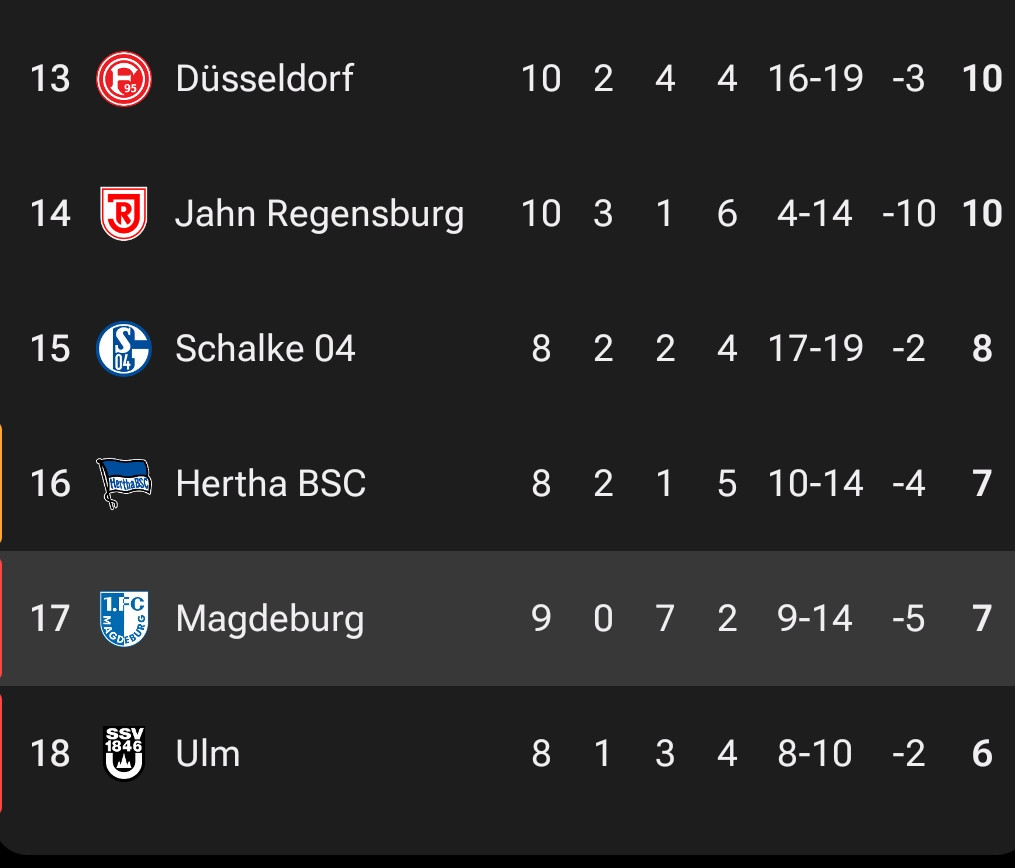Screen dimensions: 1015x868
Task: Open the Jahn Regensburg team link
Action: click(319, 214)
